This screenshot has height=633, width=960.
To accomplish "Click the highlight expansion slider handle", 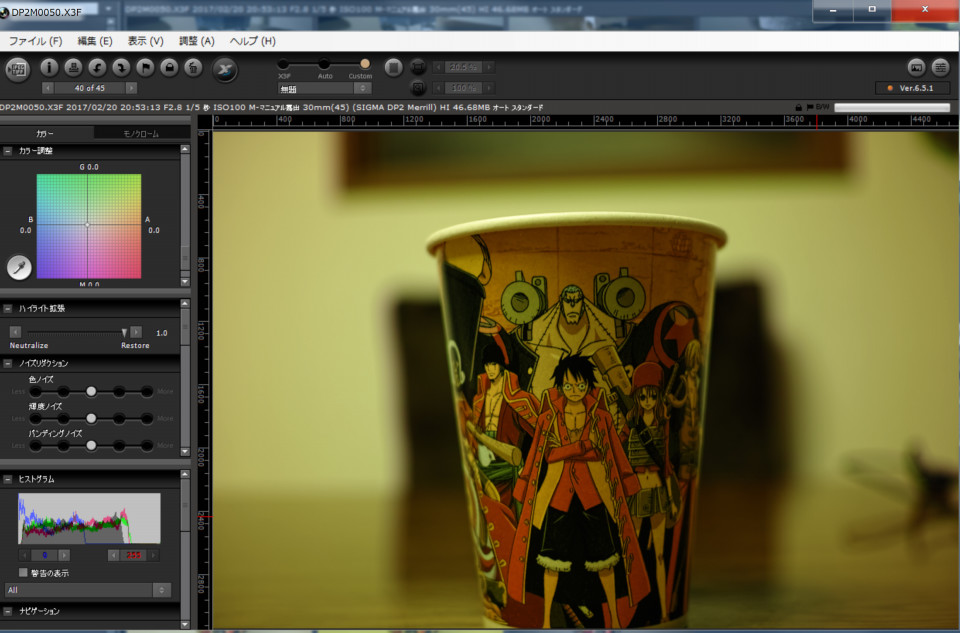I will [x=124, y=332].
